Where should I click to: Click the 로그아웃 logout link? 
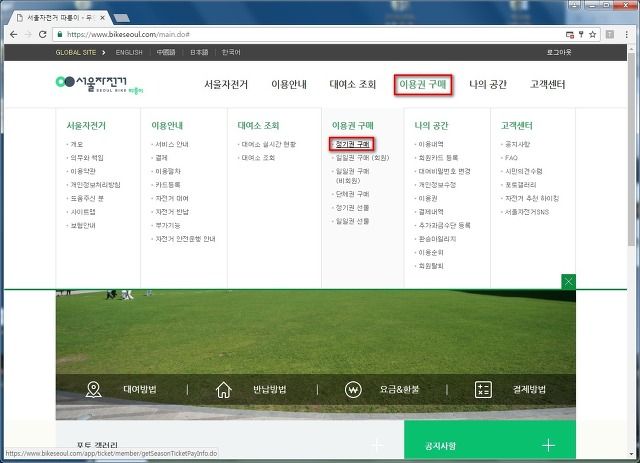coord(559,52)
